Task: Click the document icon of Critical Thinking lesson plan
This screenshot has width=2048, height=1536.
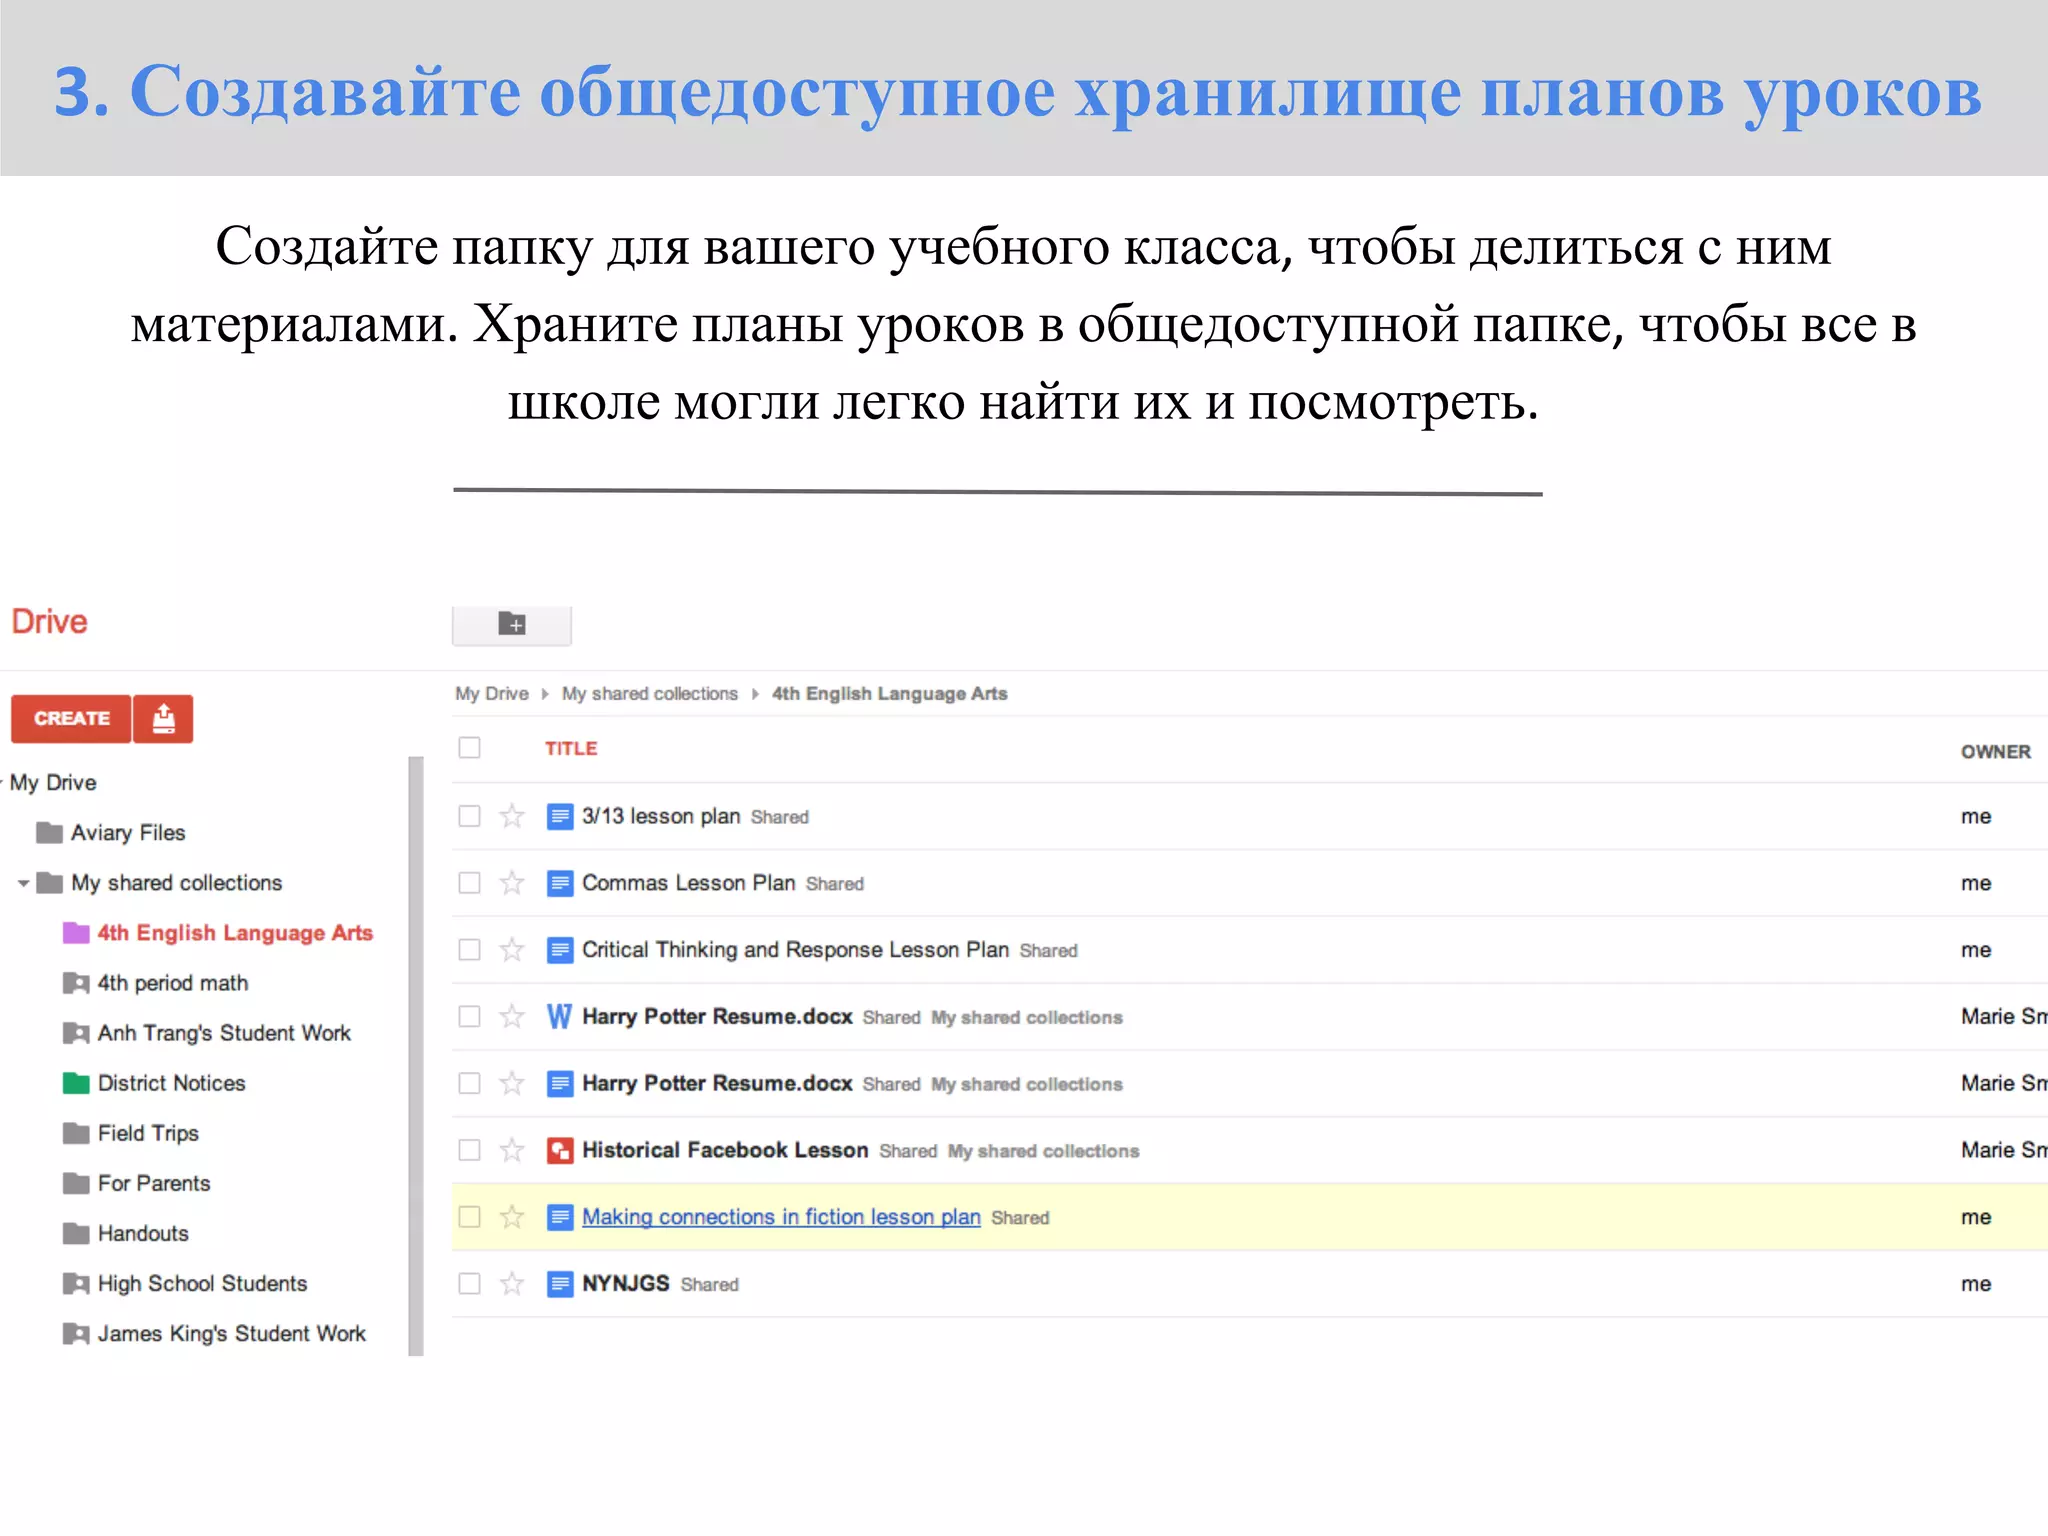Action: [x=560, y=950]
